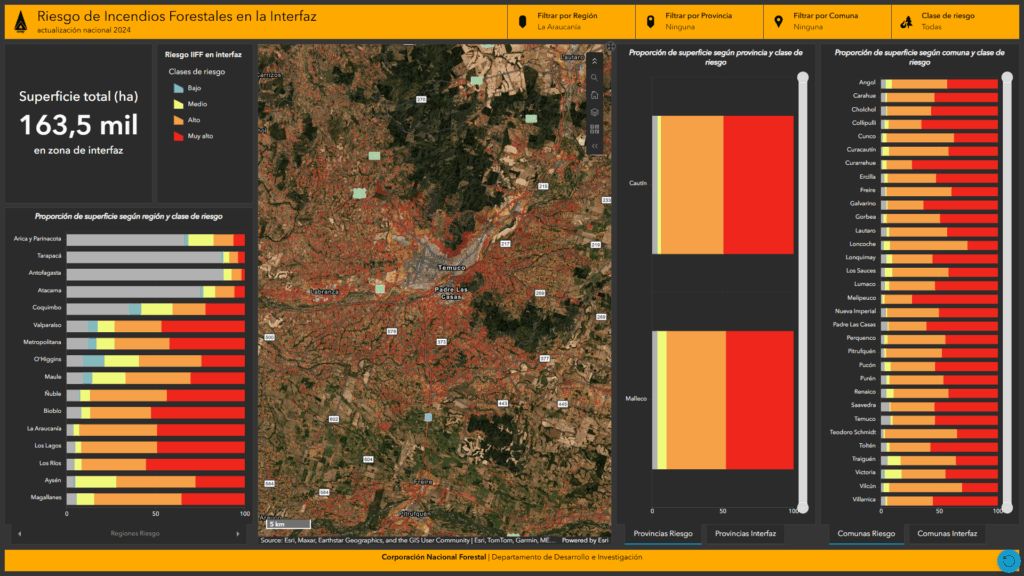The image size is (1024, 576).
Task: Open the Filtrar por Provincia dropdown
Action: [x=698, y=21]
